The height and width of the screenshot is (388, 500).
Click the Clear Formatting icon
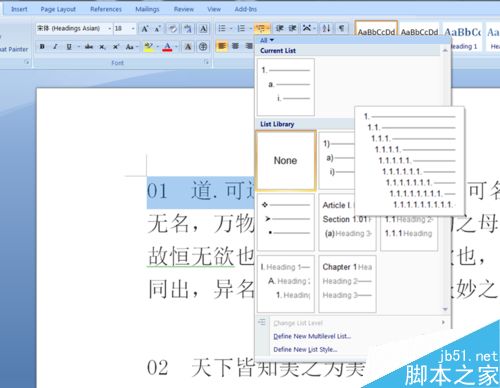173,29
